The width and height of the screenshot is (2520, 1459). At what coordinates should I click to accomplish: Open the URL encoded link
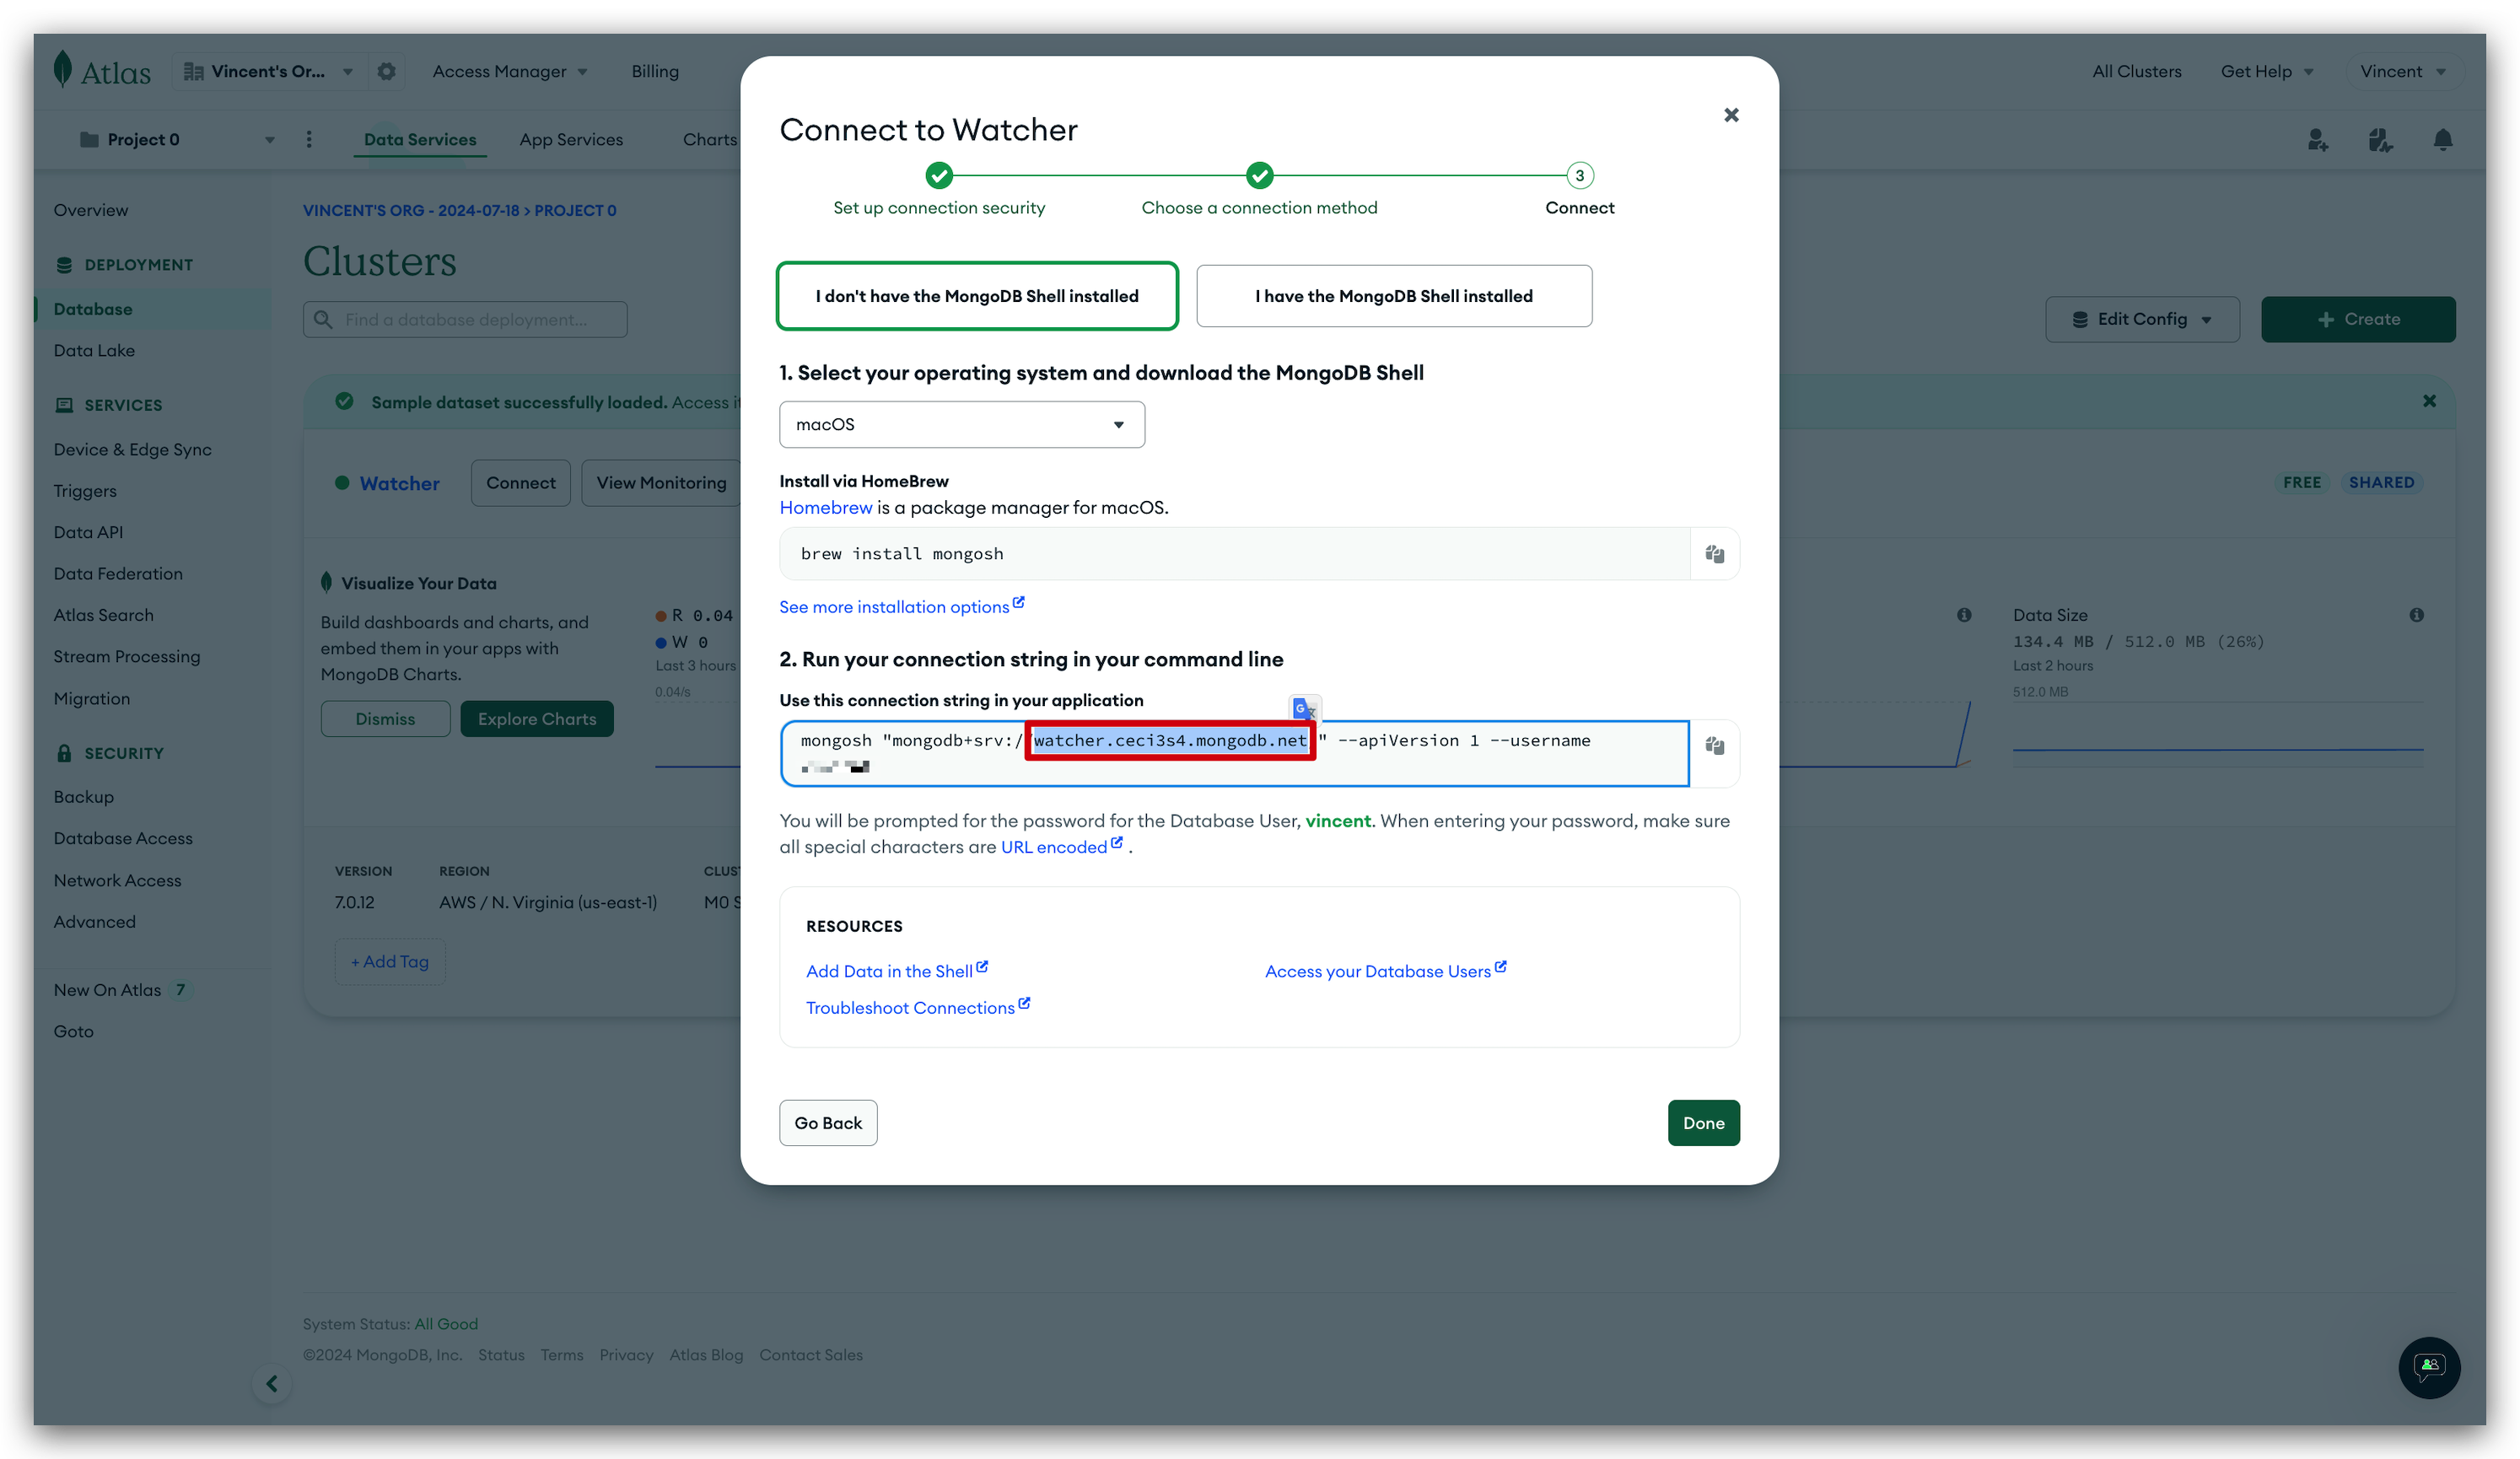pyautogui.click(x=1062, y=847)
